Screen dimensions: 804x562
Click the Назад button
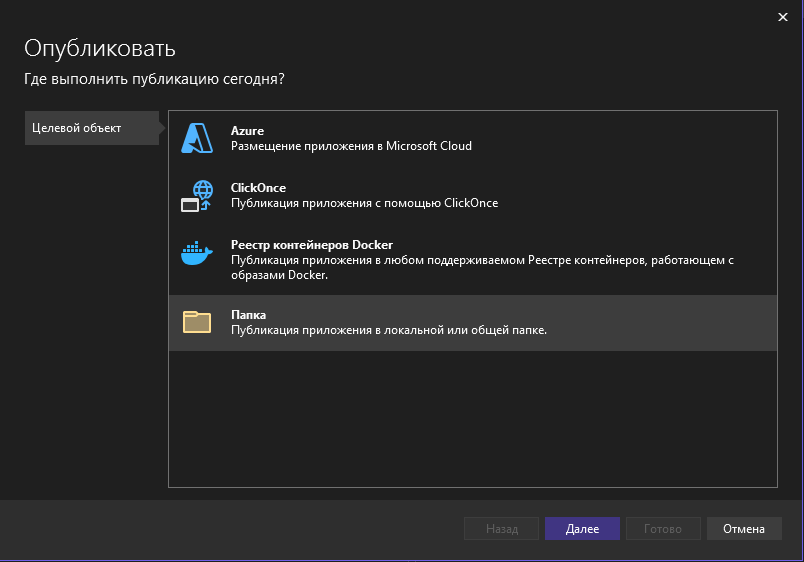click(x=501, y=529)
